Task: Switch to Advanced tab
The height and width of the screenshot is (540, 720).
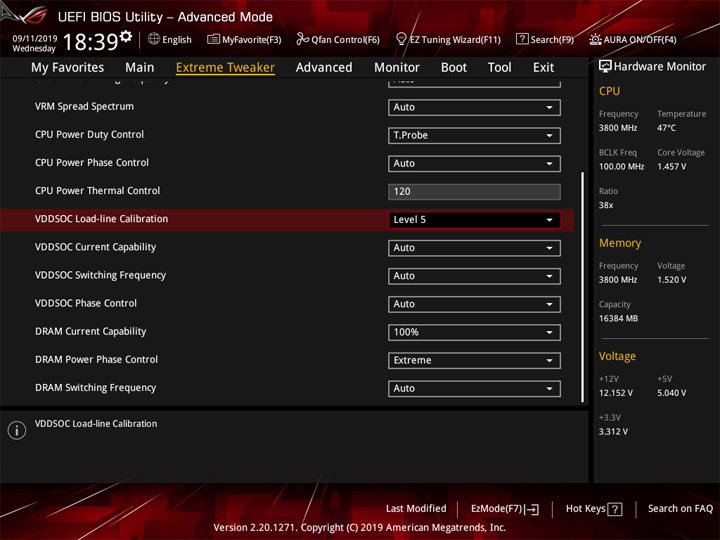Action: point(324,68)
